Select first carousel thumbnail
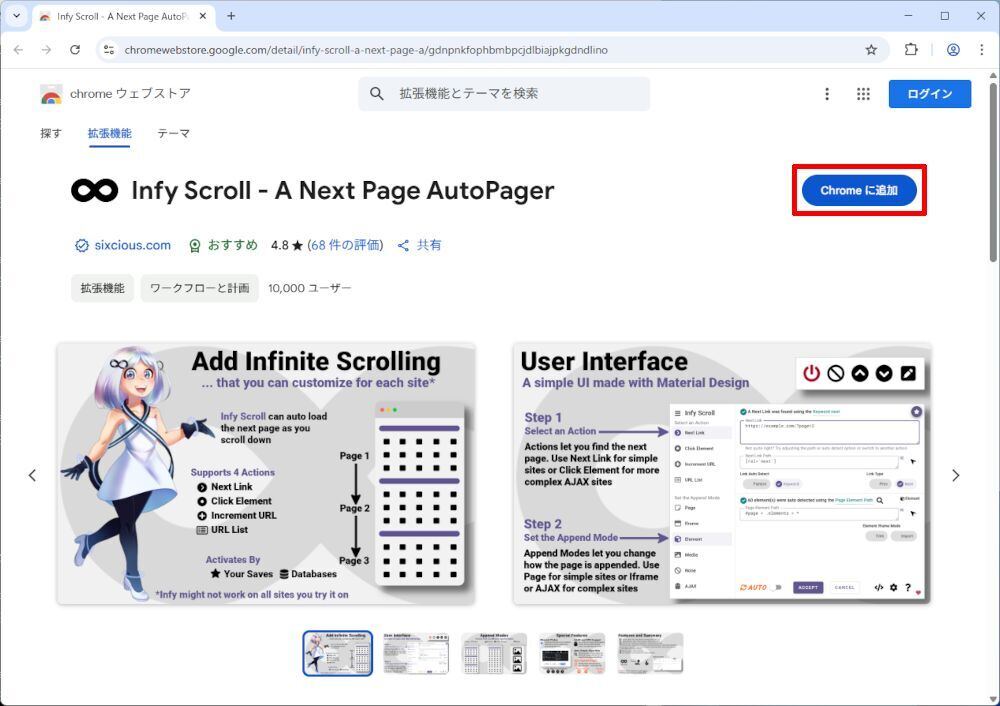This screenshot has height=706, width=1000. pyautogui.click(x=337, y=653)
